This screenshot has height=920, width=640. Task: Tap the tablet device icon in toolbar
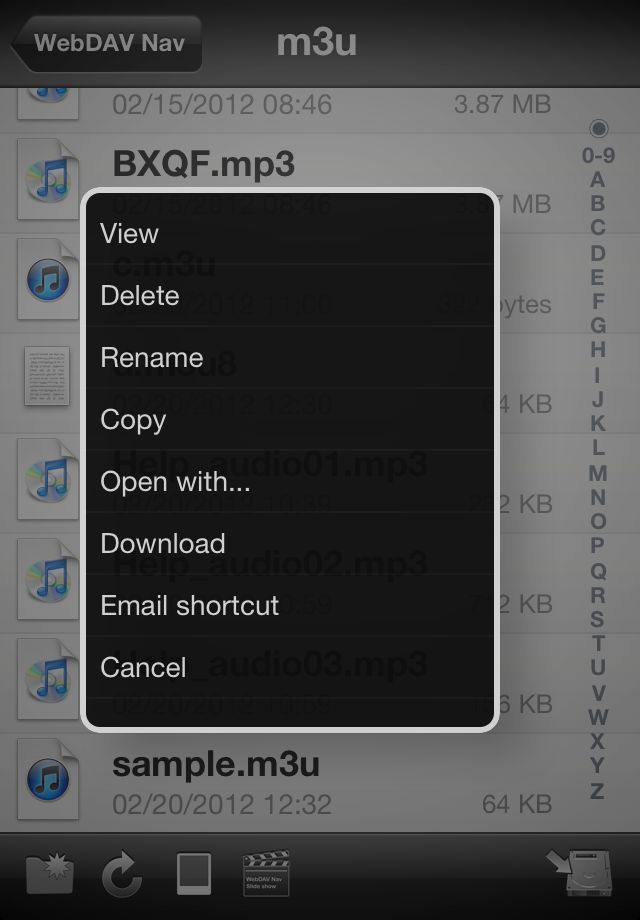pos(194,874)
